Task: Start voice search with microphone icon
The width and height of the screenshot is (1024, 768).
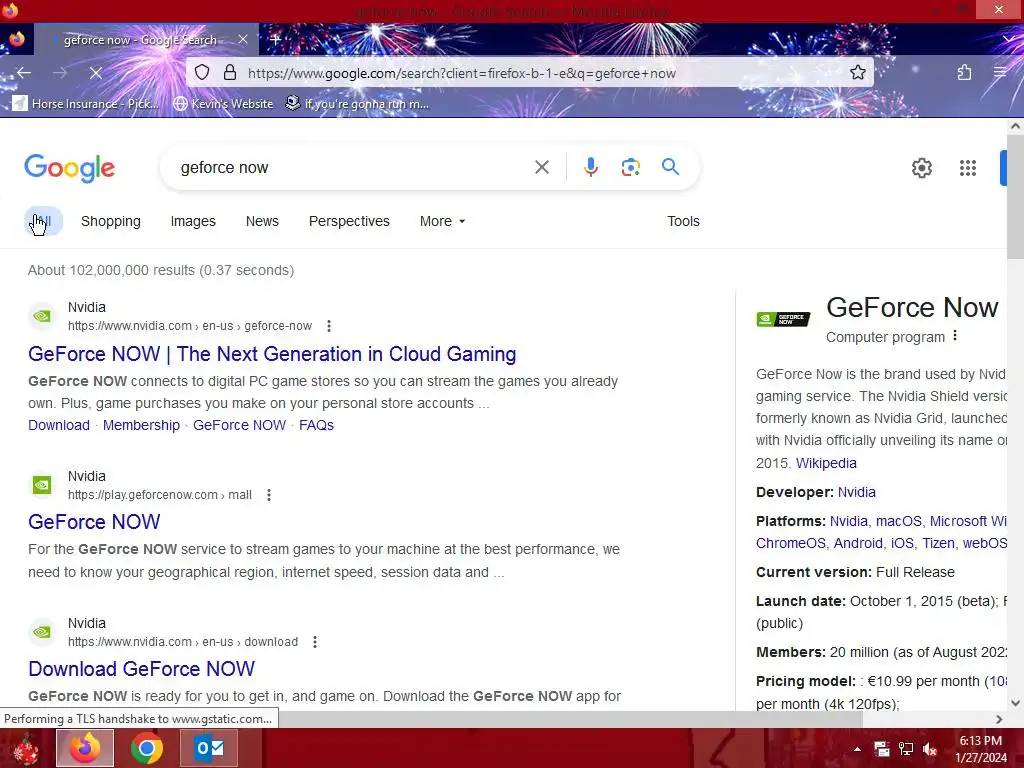Action: (590, 167)
